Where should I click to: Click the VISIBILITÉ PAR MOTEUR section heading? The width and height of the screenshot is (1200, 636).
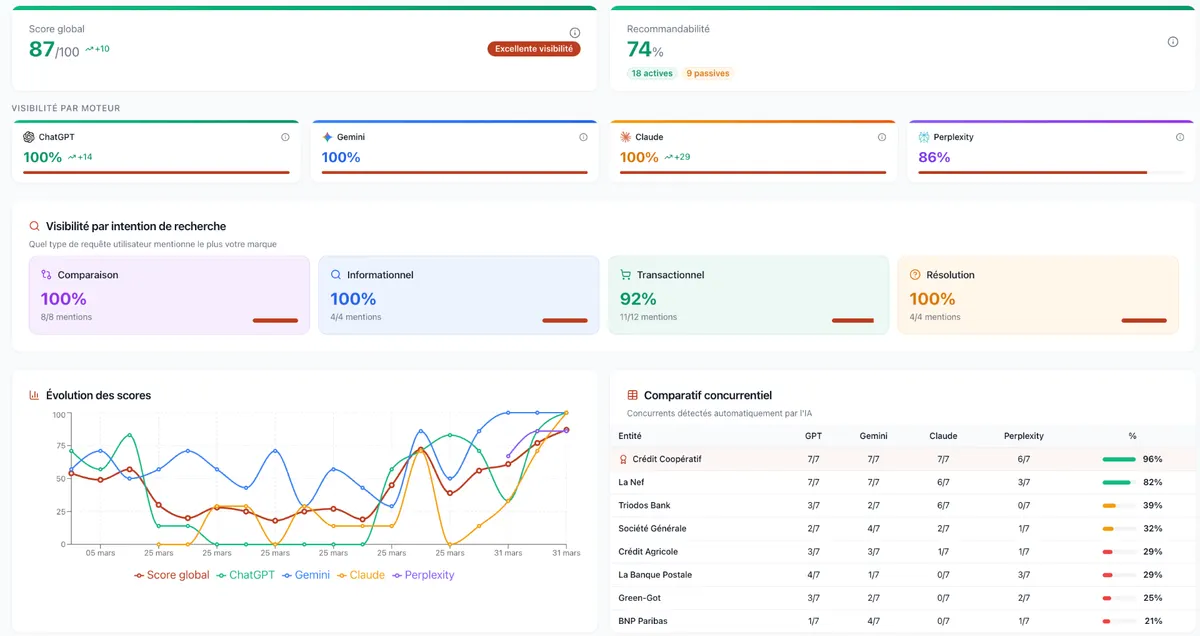[x=66, y=108]
